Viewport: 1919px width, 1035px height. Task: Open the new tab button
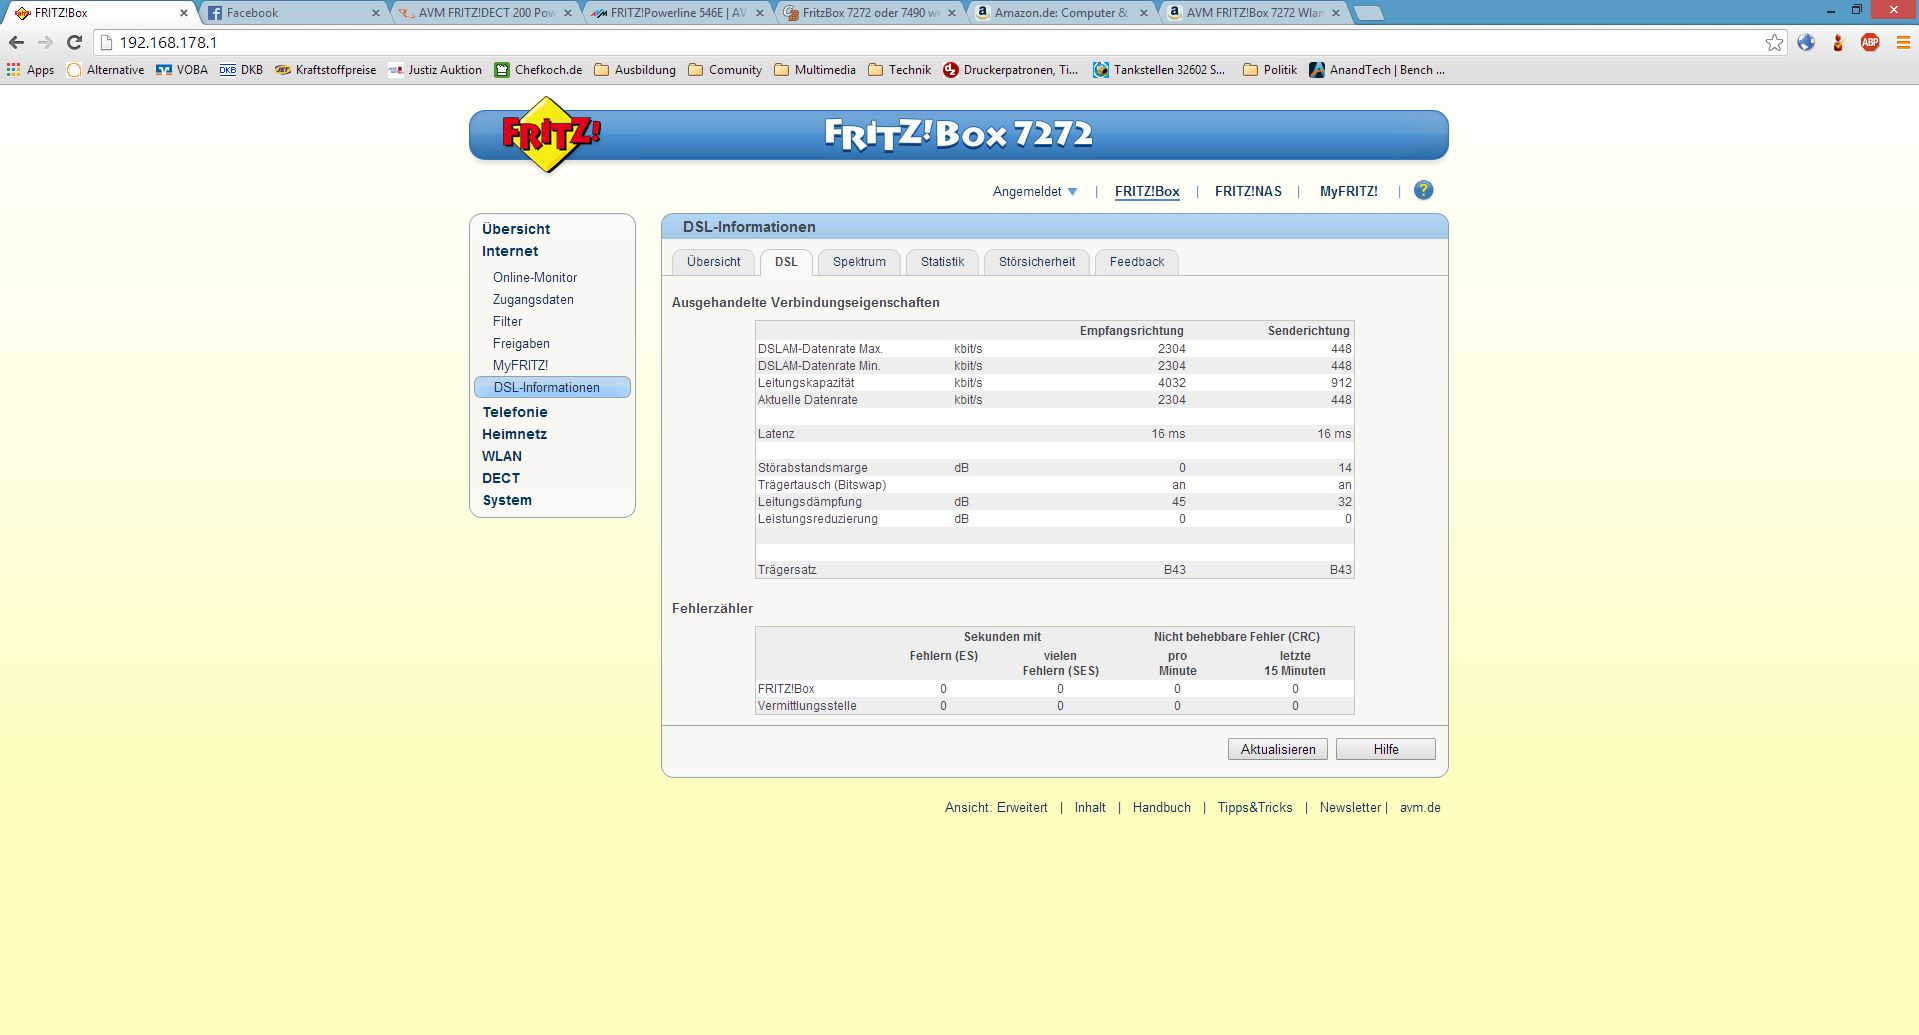tap(1369, 13)
